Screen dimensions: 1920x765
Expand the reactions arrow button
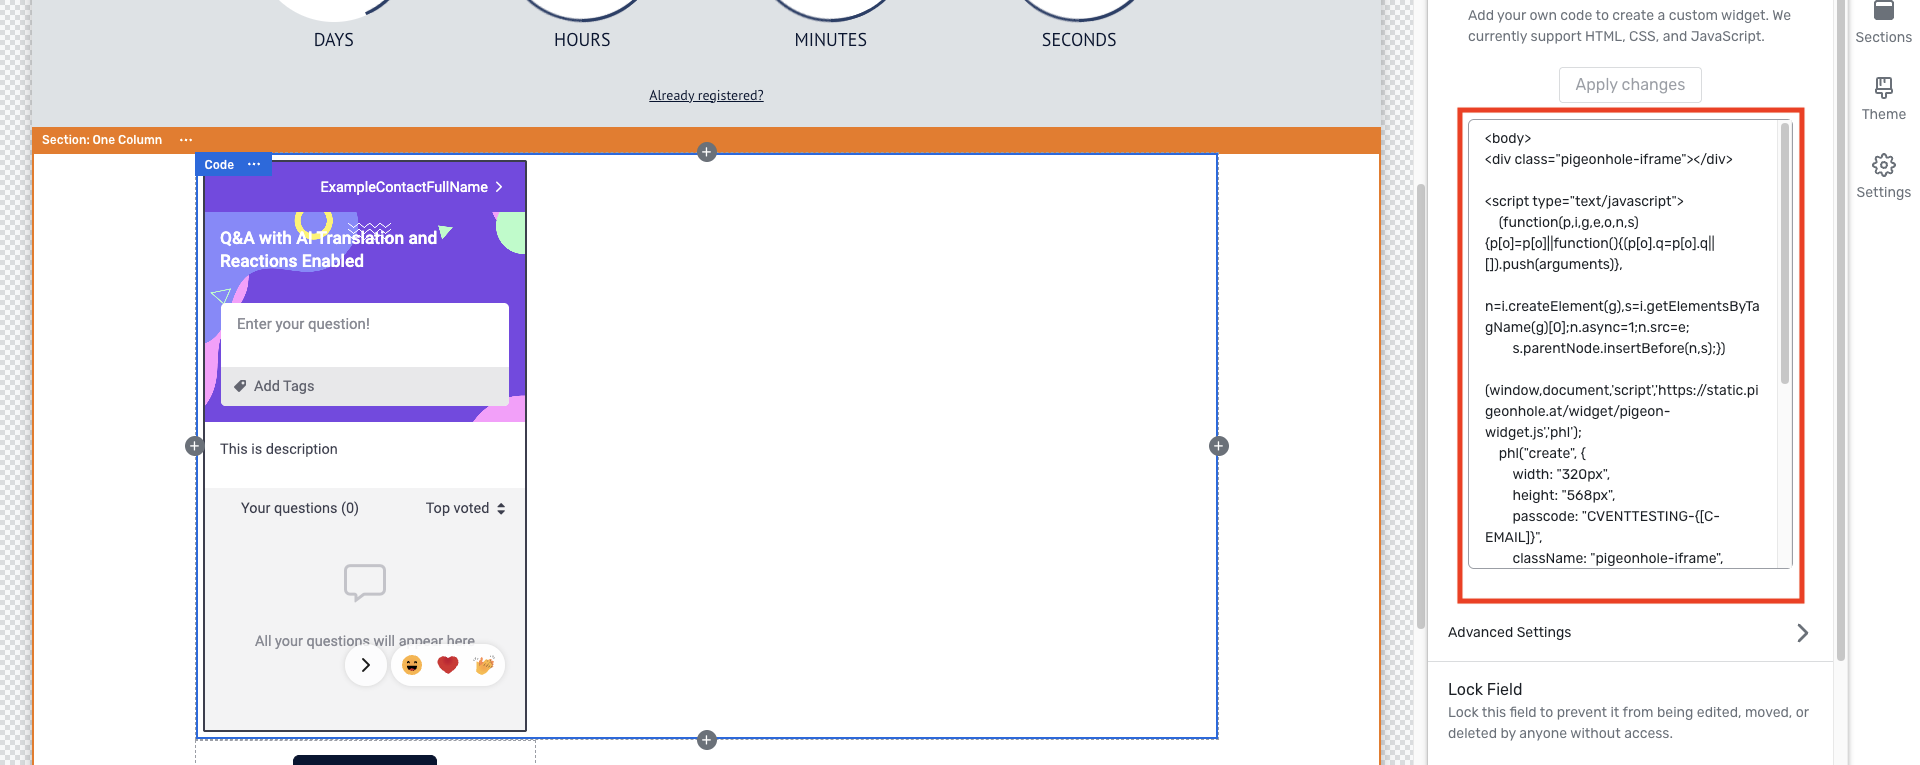(x=366, y=665)
